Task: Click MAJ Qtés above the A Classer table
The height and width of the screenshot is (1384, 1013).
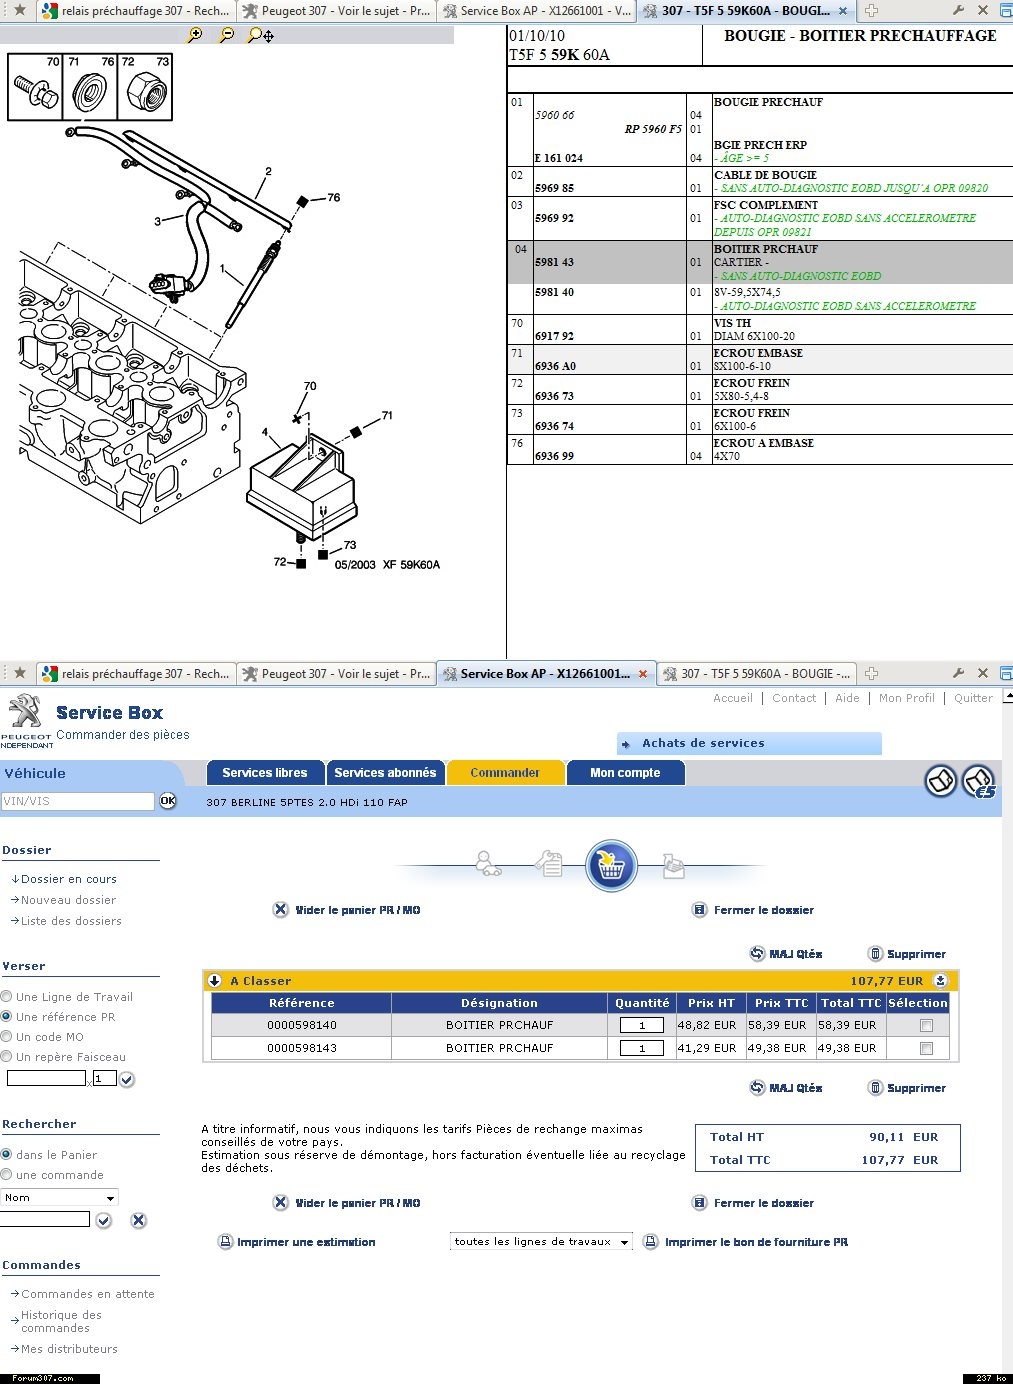Action: click(x=786, y=954)
